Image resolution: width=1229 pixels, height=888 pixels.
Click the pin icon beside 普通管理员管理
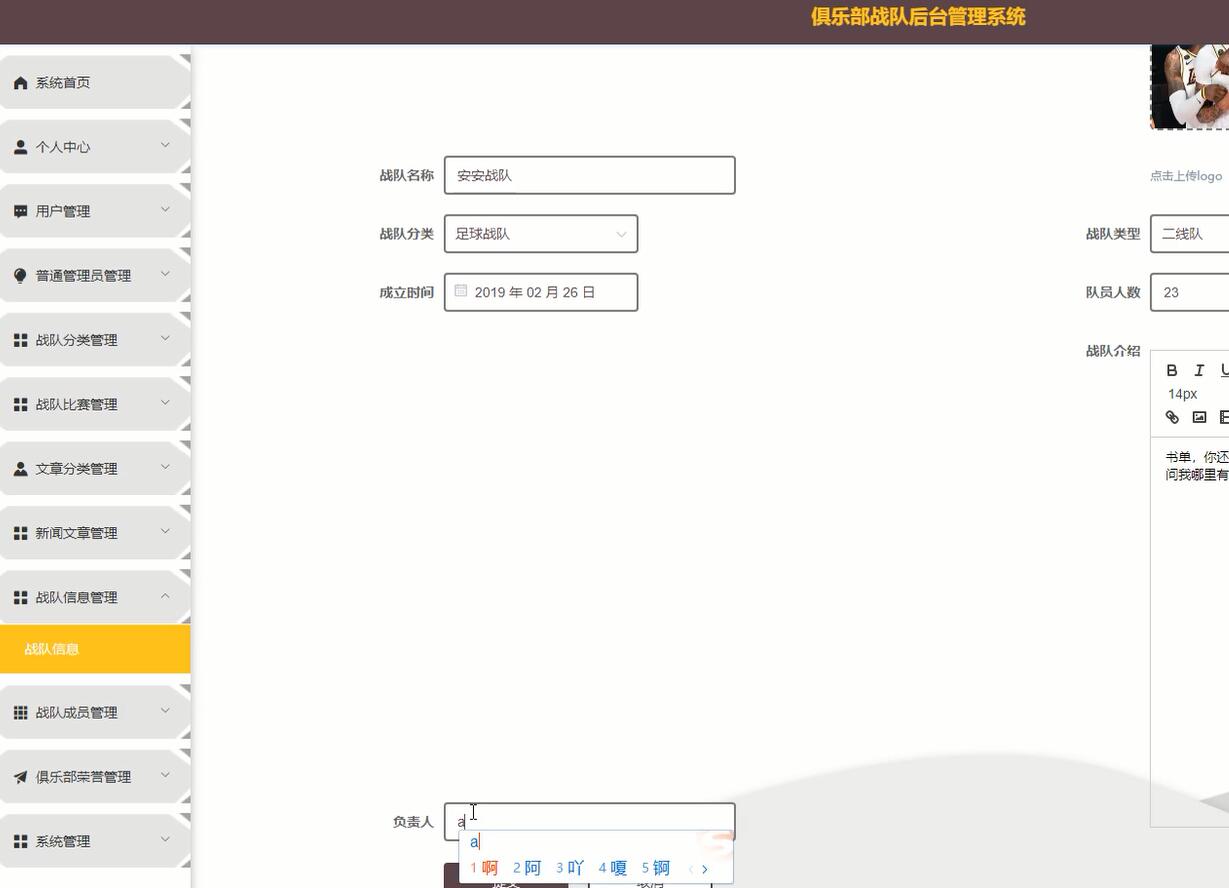tap(20, 275)
